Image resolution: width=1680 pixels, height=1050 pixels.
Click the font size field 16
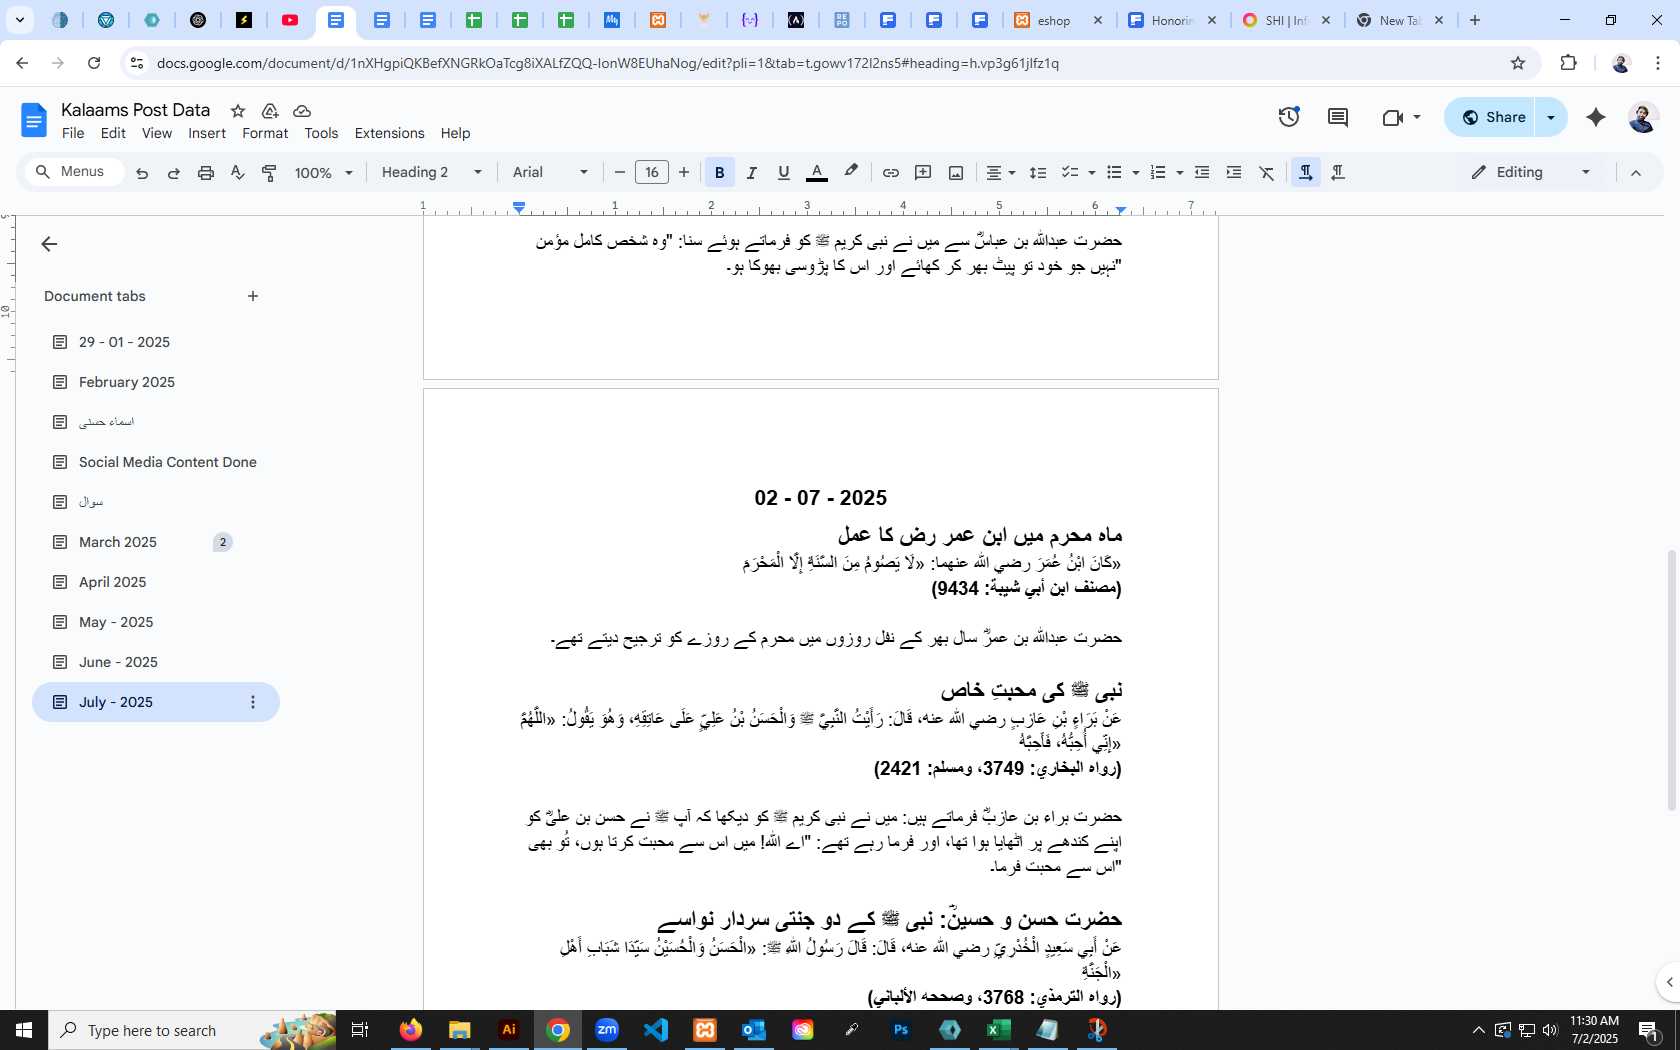pos(652,173)
